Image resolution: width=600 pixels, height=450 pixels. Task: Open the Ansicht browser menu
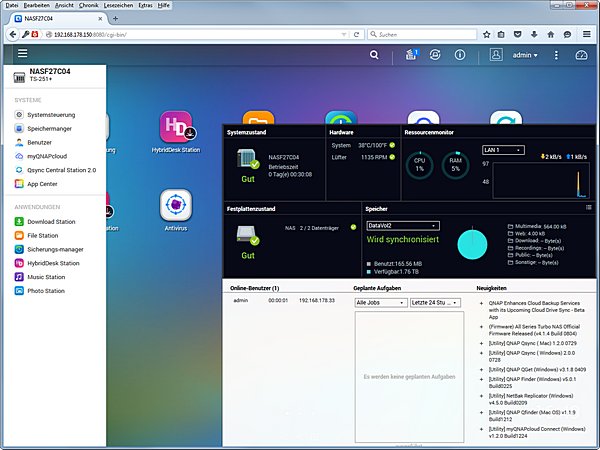tap(64, 5)
